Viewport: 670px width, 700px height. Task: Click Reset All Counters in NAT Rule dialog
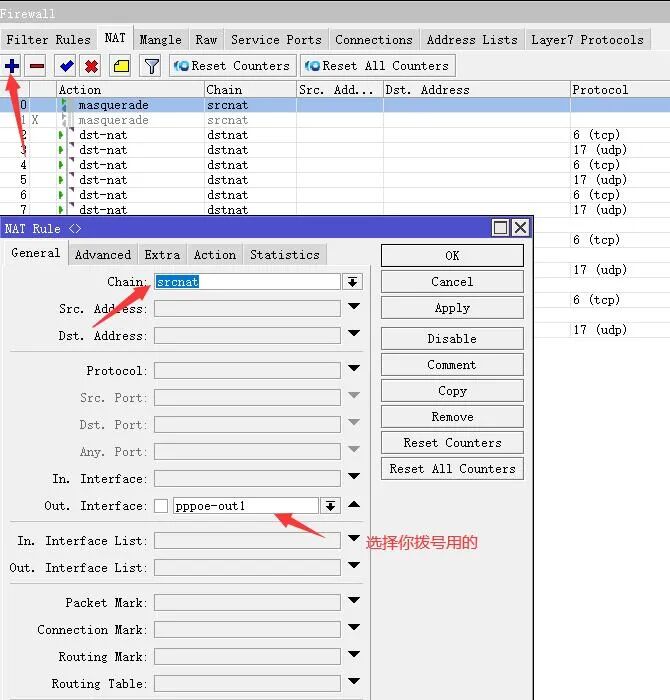(452, 469)
